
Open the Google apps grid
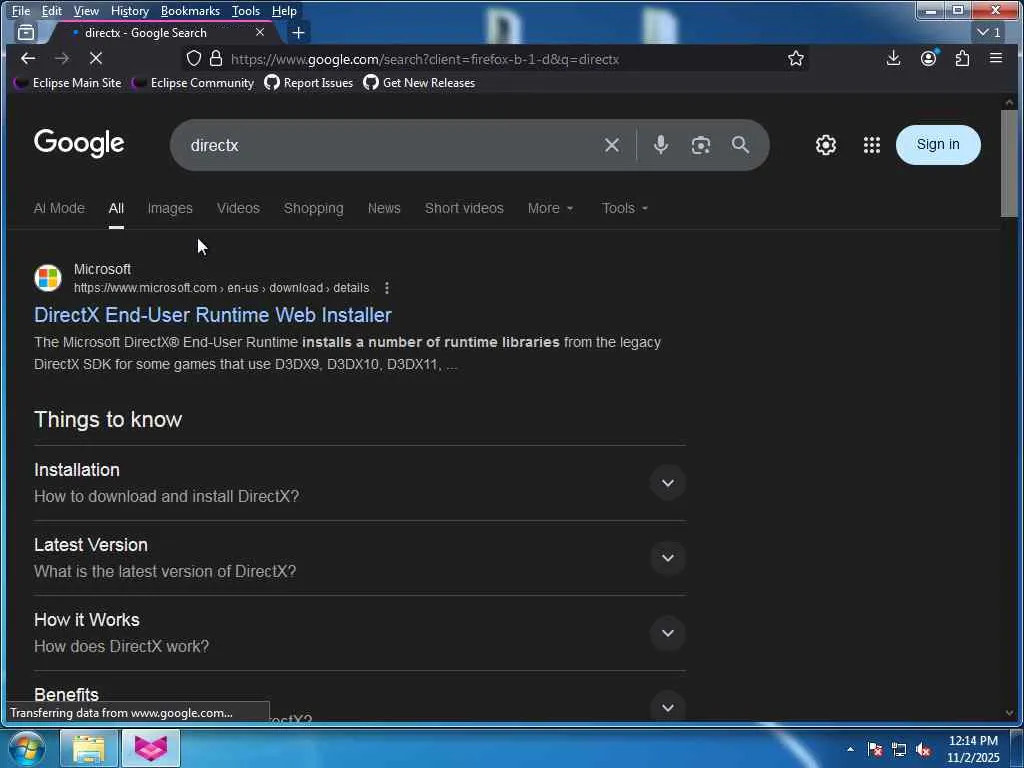click(872, 145)
